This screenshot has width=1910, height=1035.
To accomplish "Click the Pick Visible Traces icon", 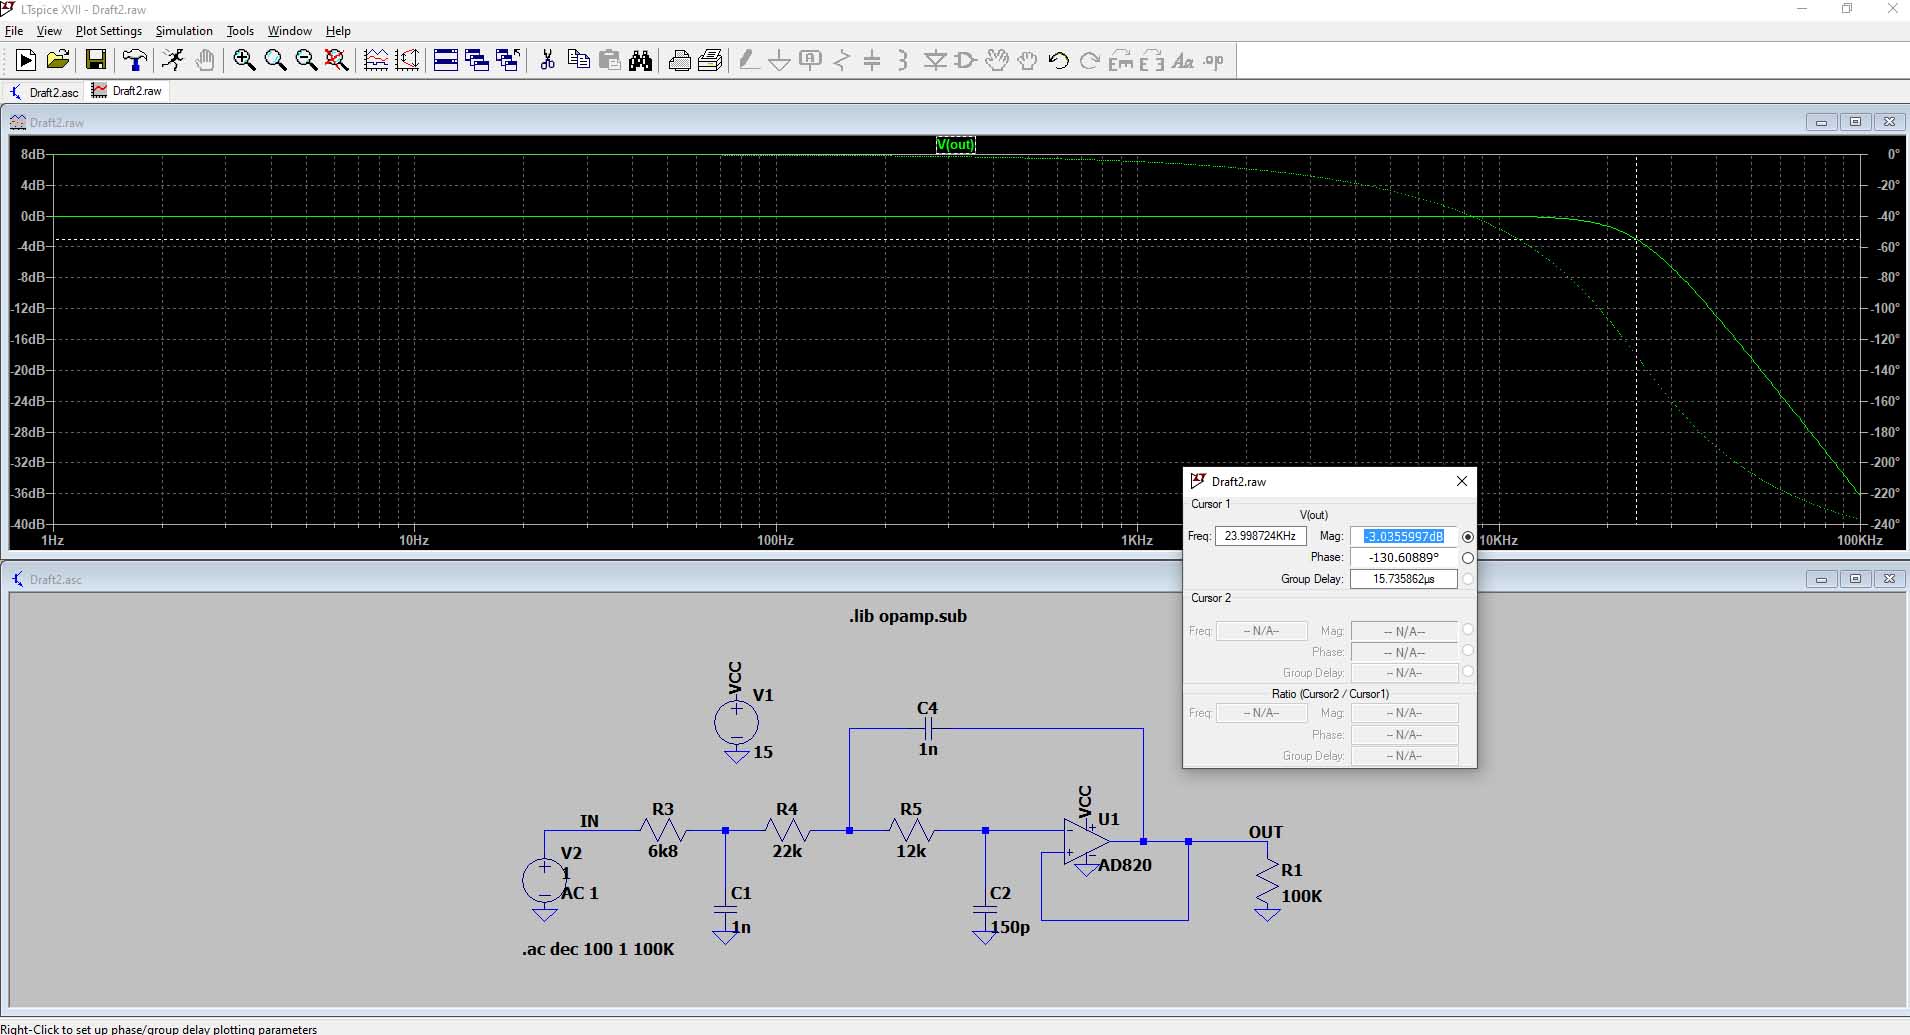I will 376,61.
